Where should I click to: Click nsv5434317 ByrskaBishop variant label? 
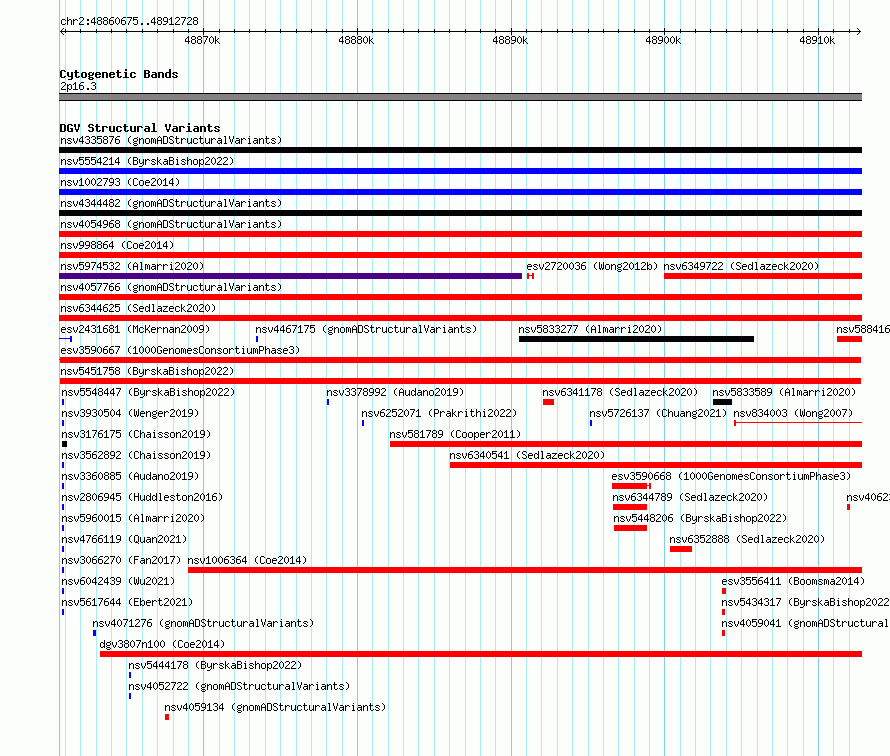tap(805, 602)
